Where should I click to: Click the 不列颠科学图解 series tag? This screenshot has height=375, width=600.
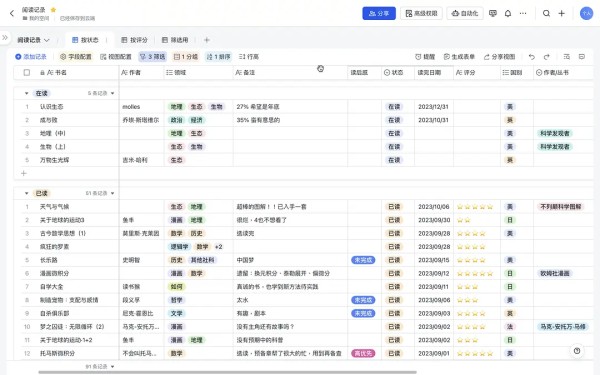click(x=561, y=207)
